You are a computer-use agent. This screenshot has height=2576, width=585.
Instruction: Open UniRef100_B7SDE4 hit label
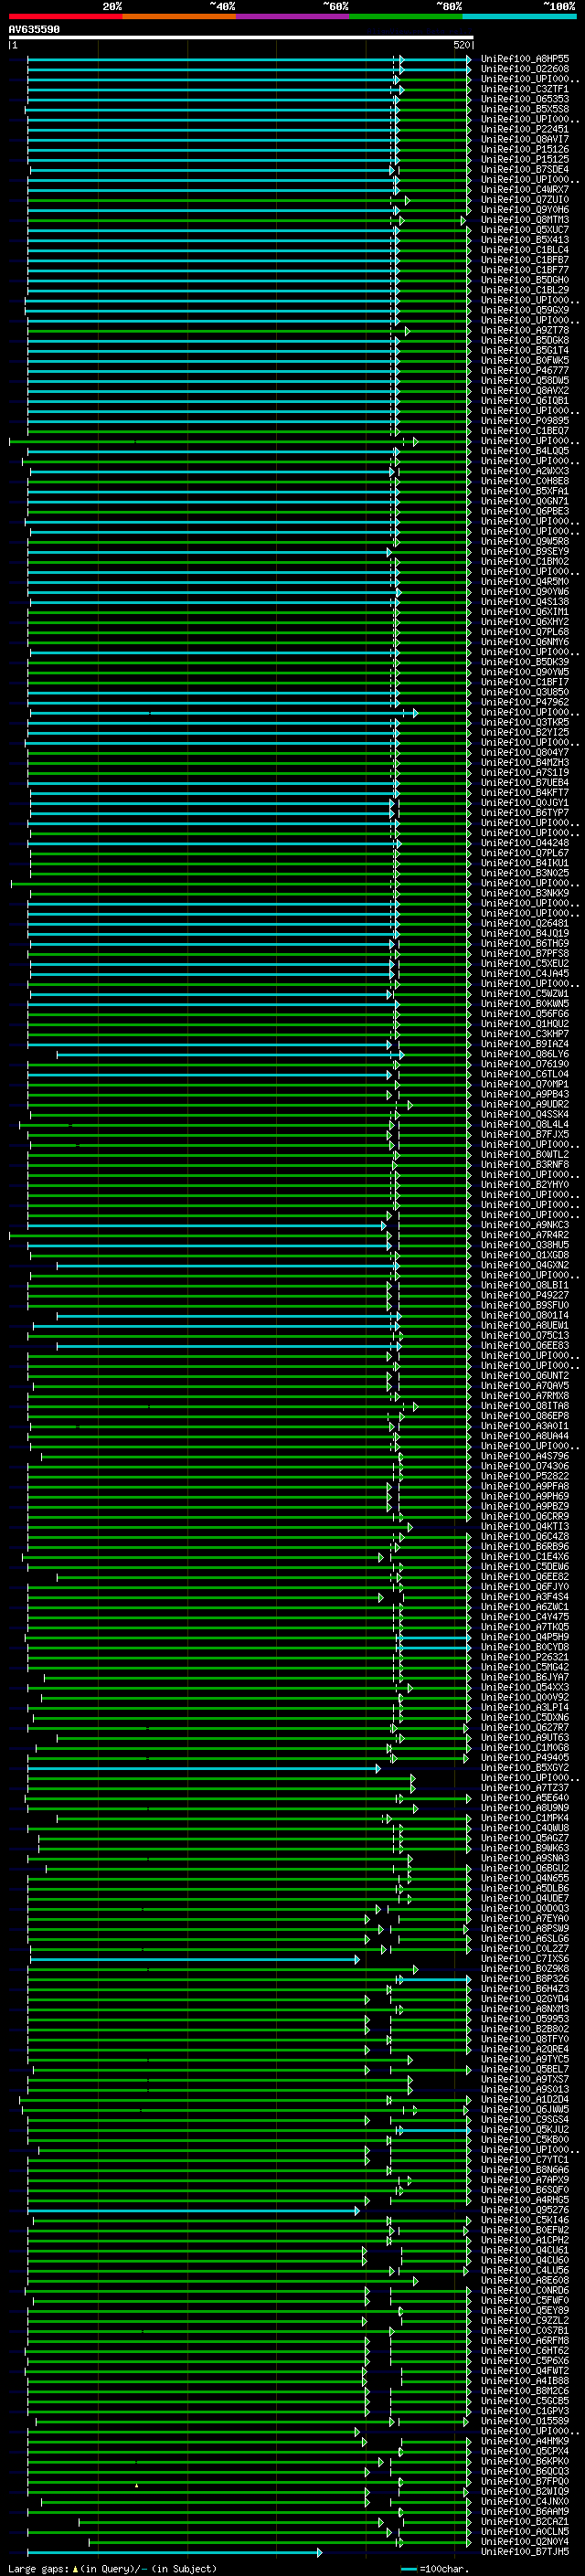point(525,169)
